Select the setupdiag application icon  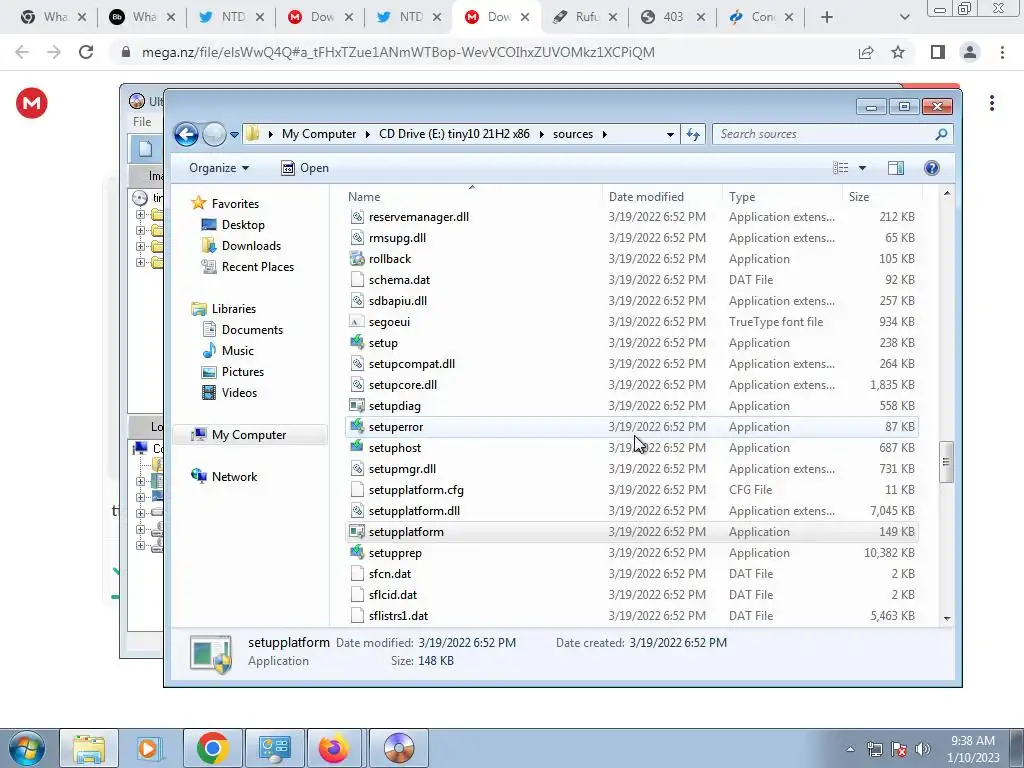(x=357, y=406)
